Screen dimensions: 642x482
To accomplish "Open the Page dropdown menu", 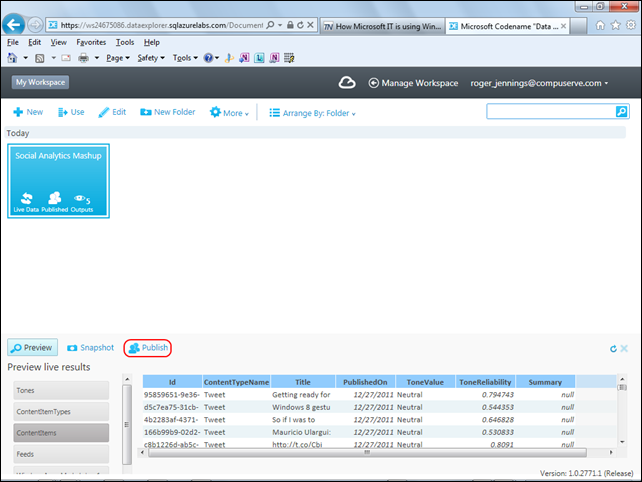I will click(x=118, y=58).
